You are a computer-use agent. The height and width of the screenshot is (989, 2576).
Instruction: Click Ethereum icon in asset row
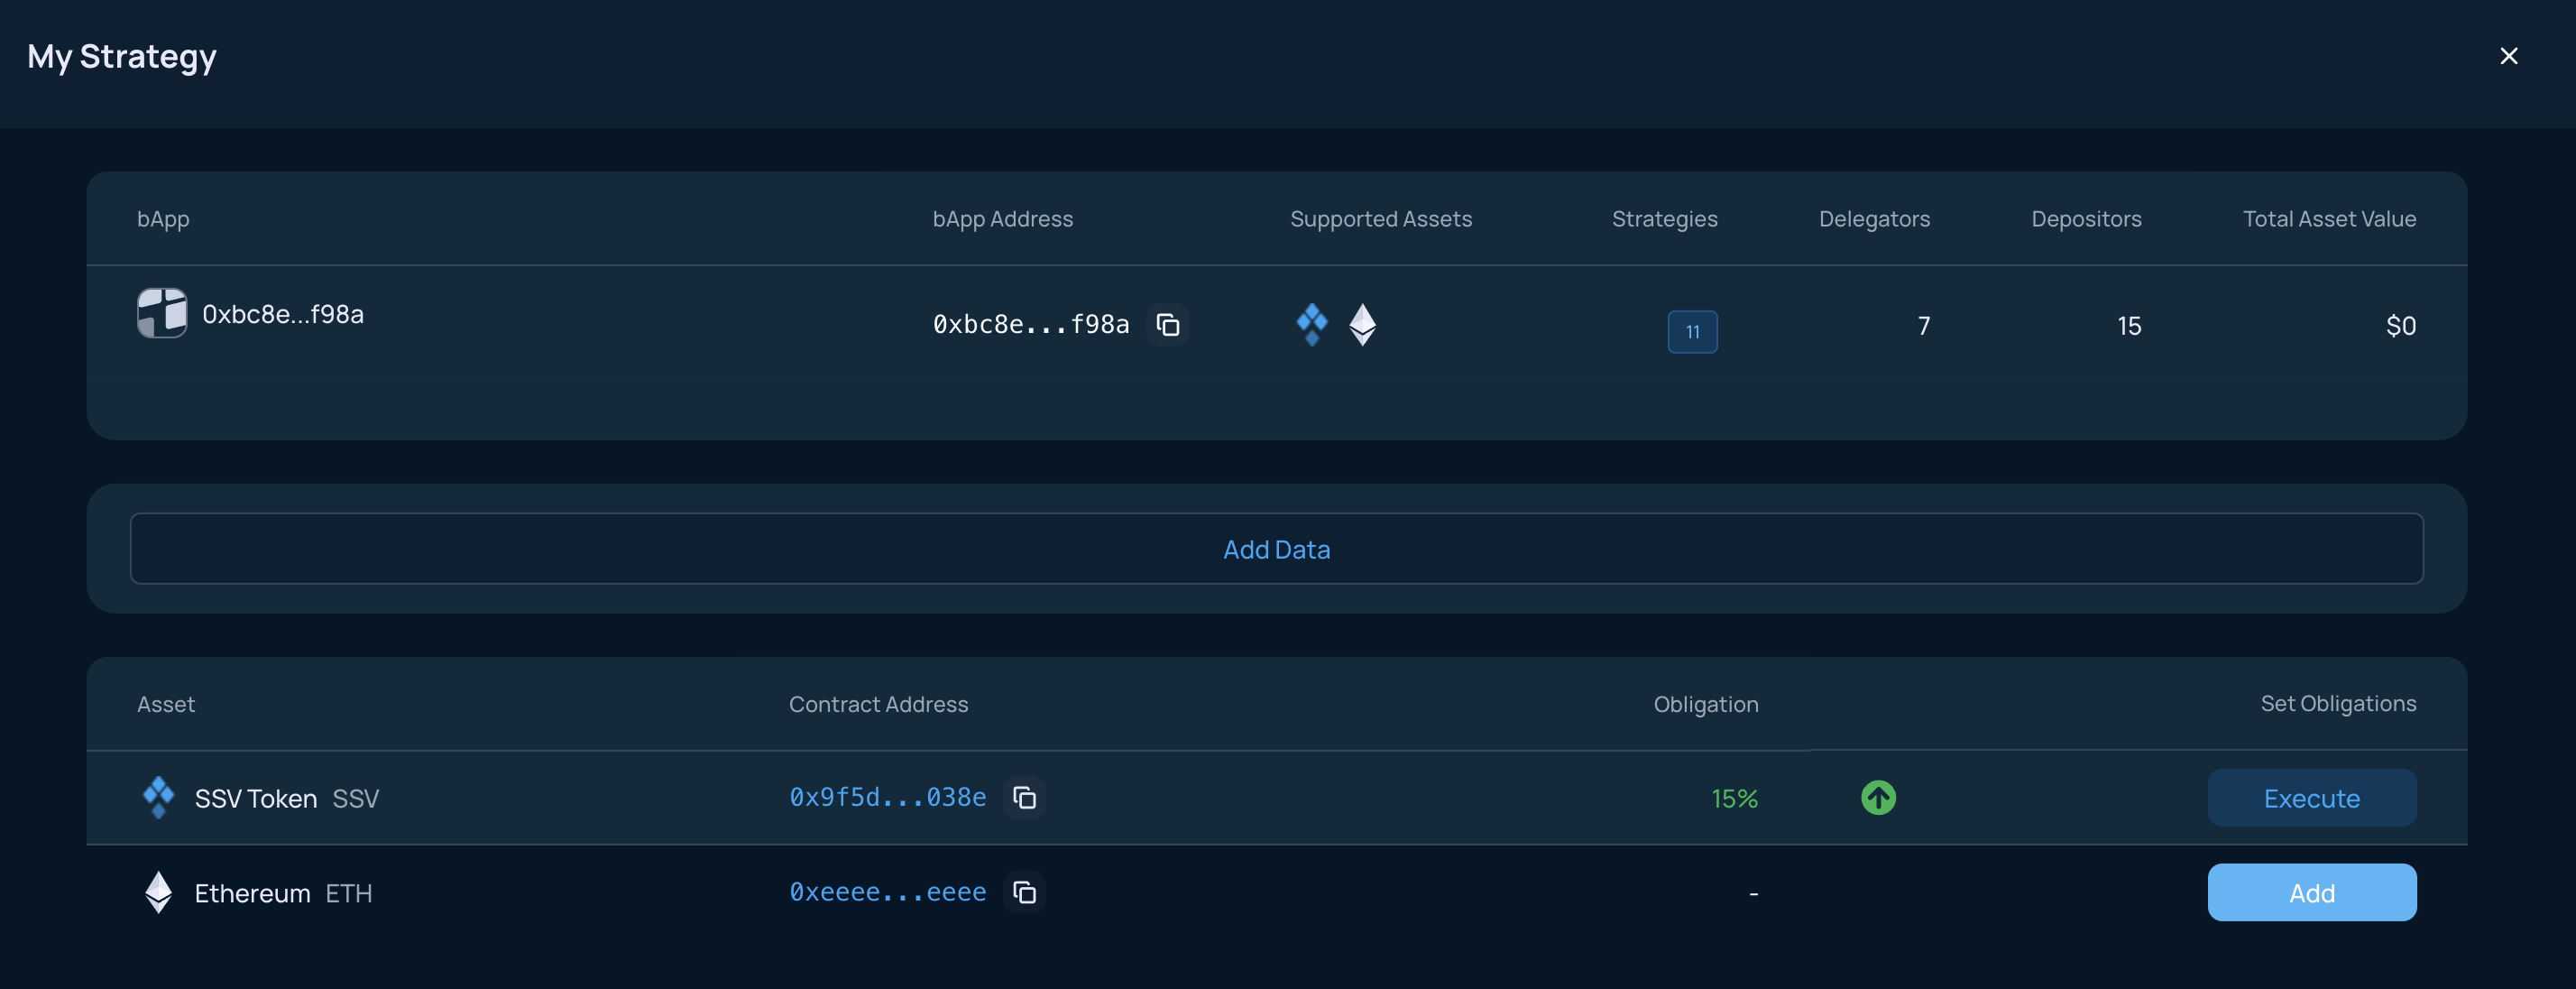[x=158, y=892]
